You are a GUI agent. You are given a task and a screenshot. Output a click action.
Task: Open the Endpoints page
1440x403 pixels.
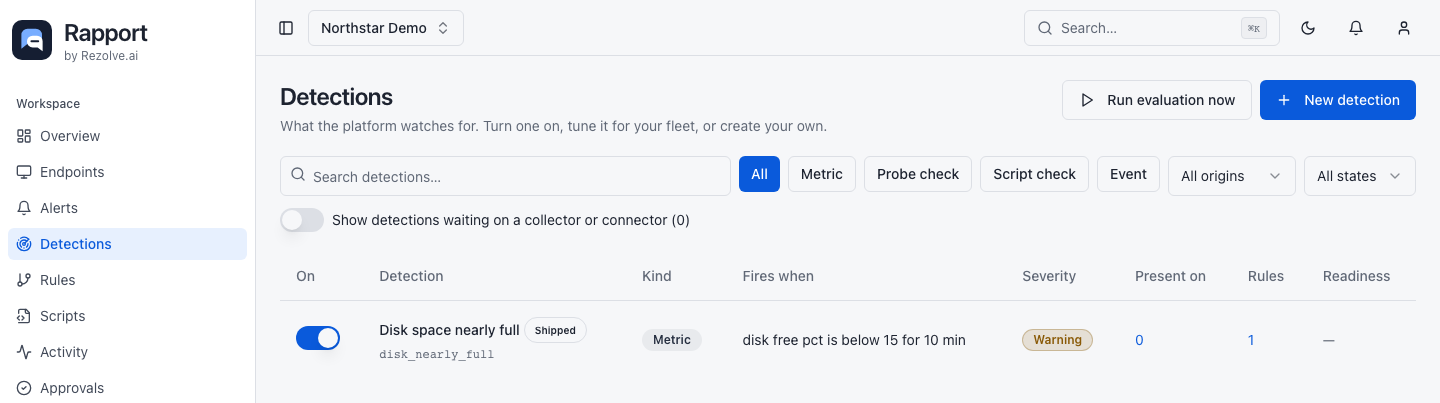[127, 172]
